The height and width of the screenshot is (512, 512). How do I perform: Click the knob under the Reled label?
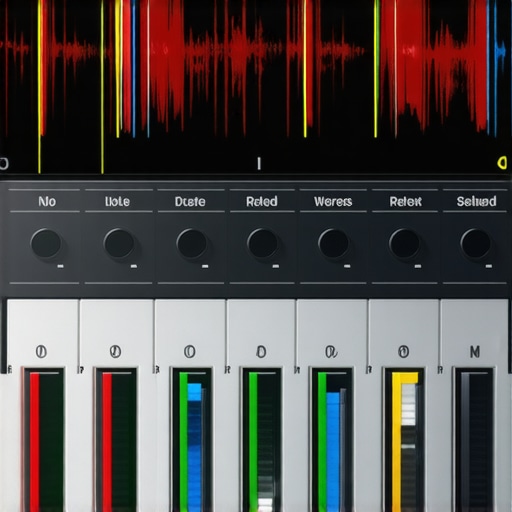click(262, 243)
